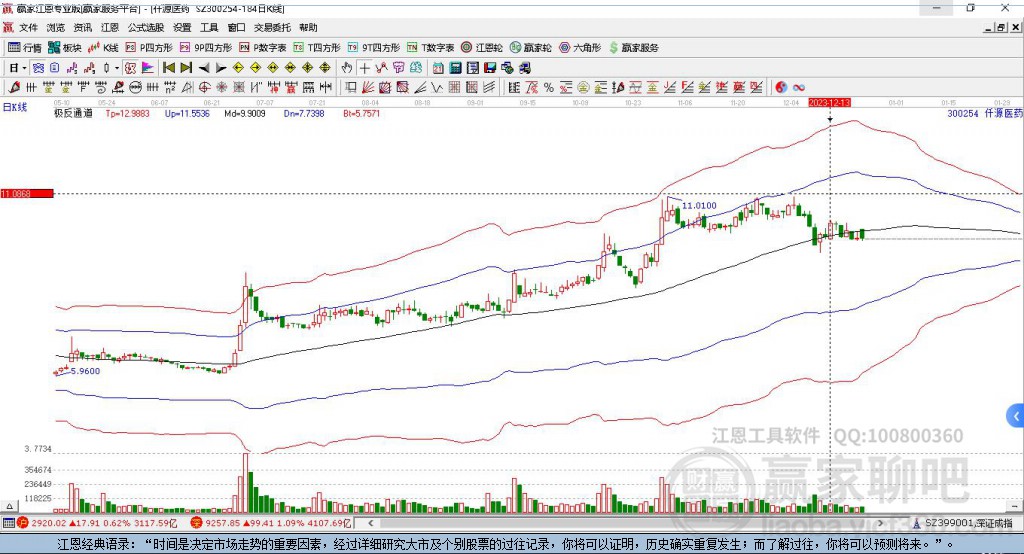Switch to K线 view button
The image size is (1024, 554).
[103, 48]
